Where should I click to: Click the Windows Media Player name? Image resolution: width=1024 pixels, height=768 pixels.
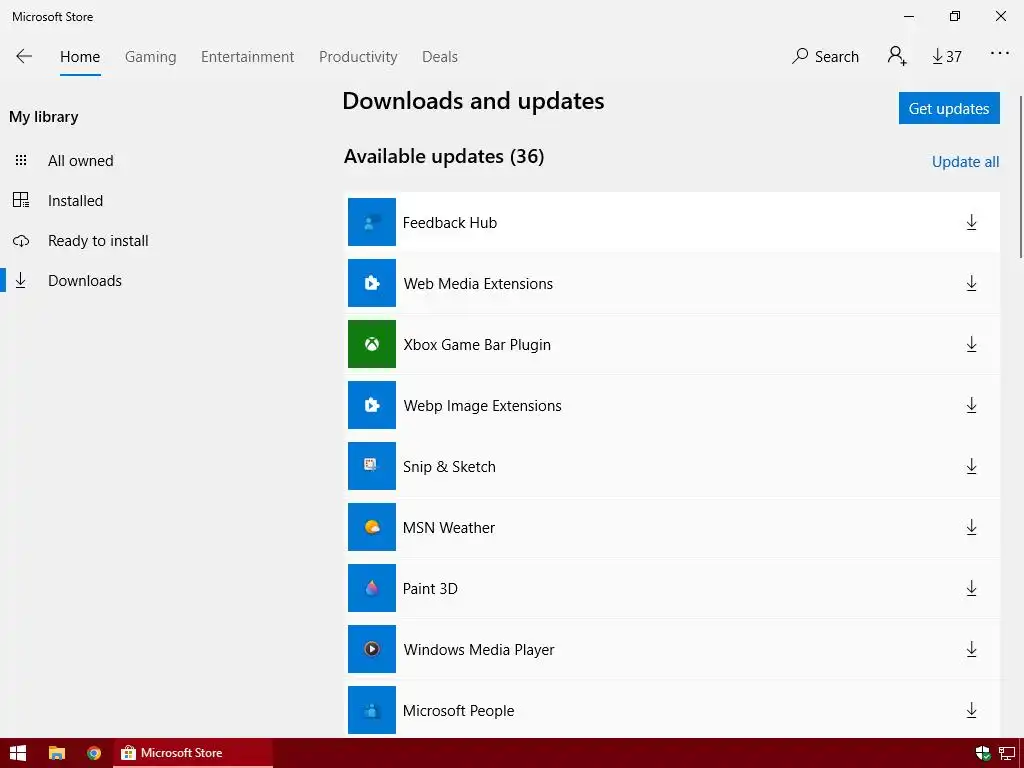click(479, 650)
